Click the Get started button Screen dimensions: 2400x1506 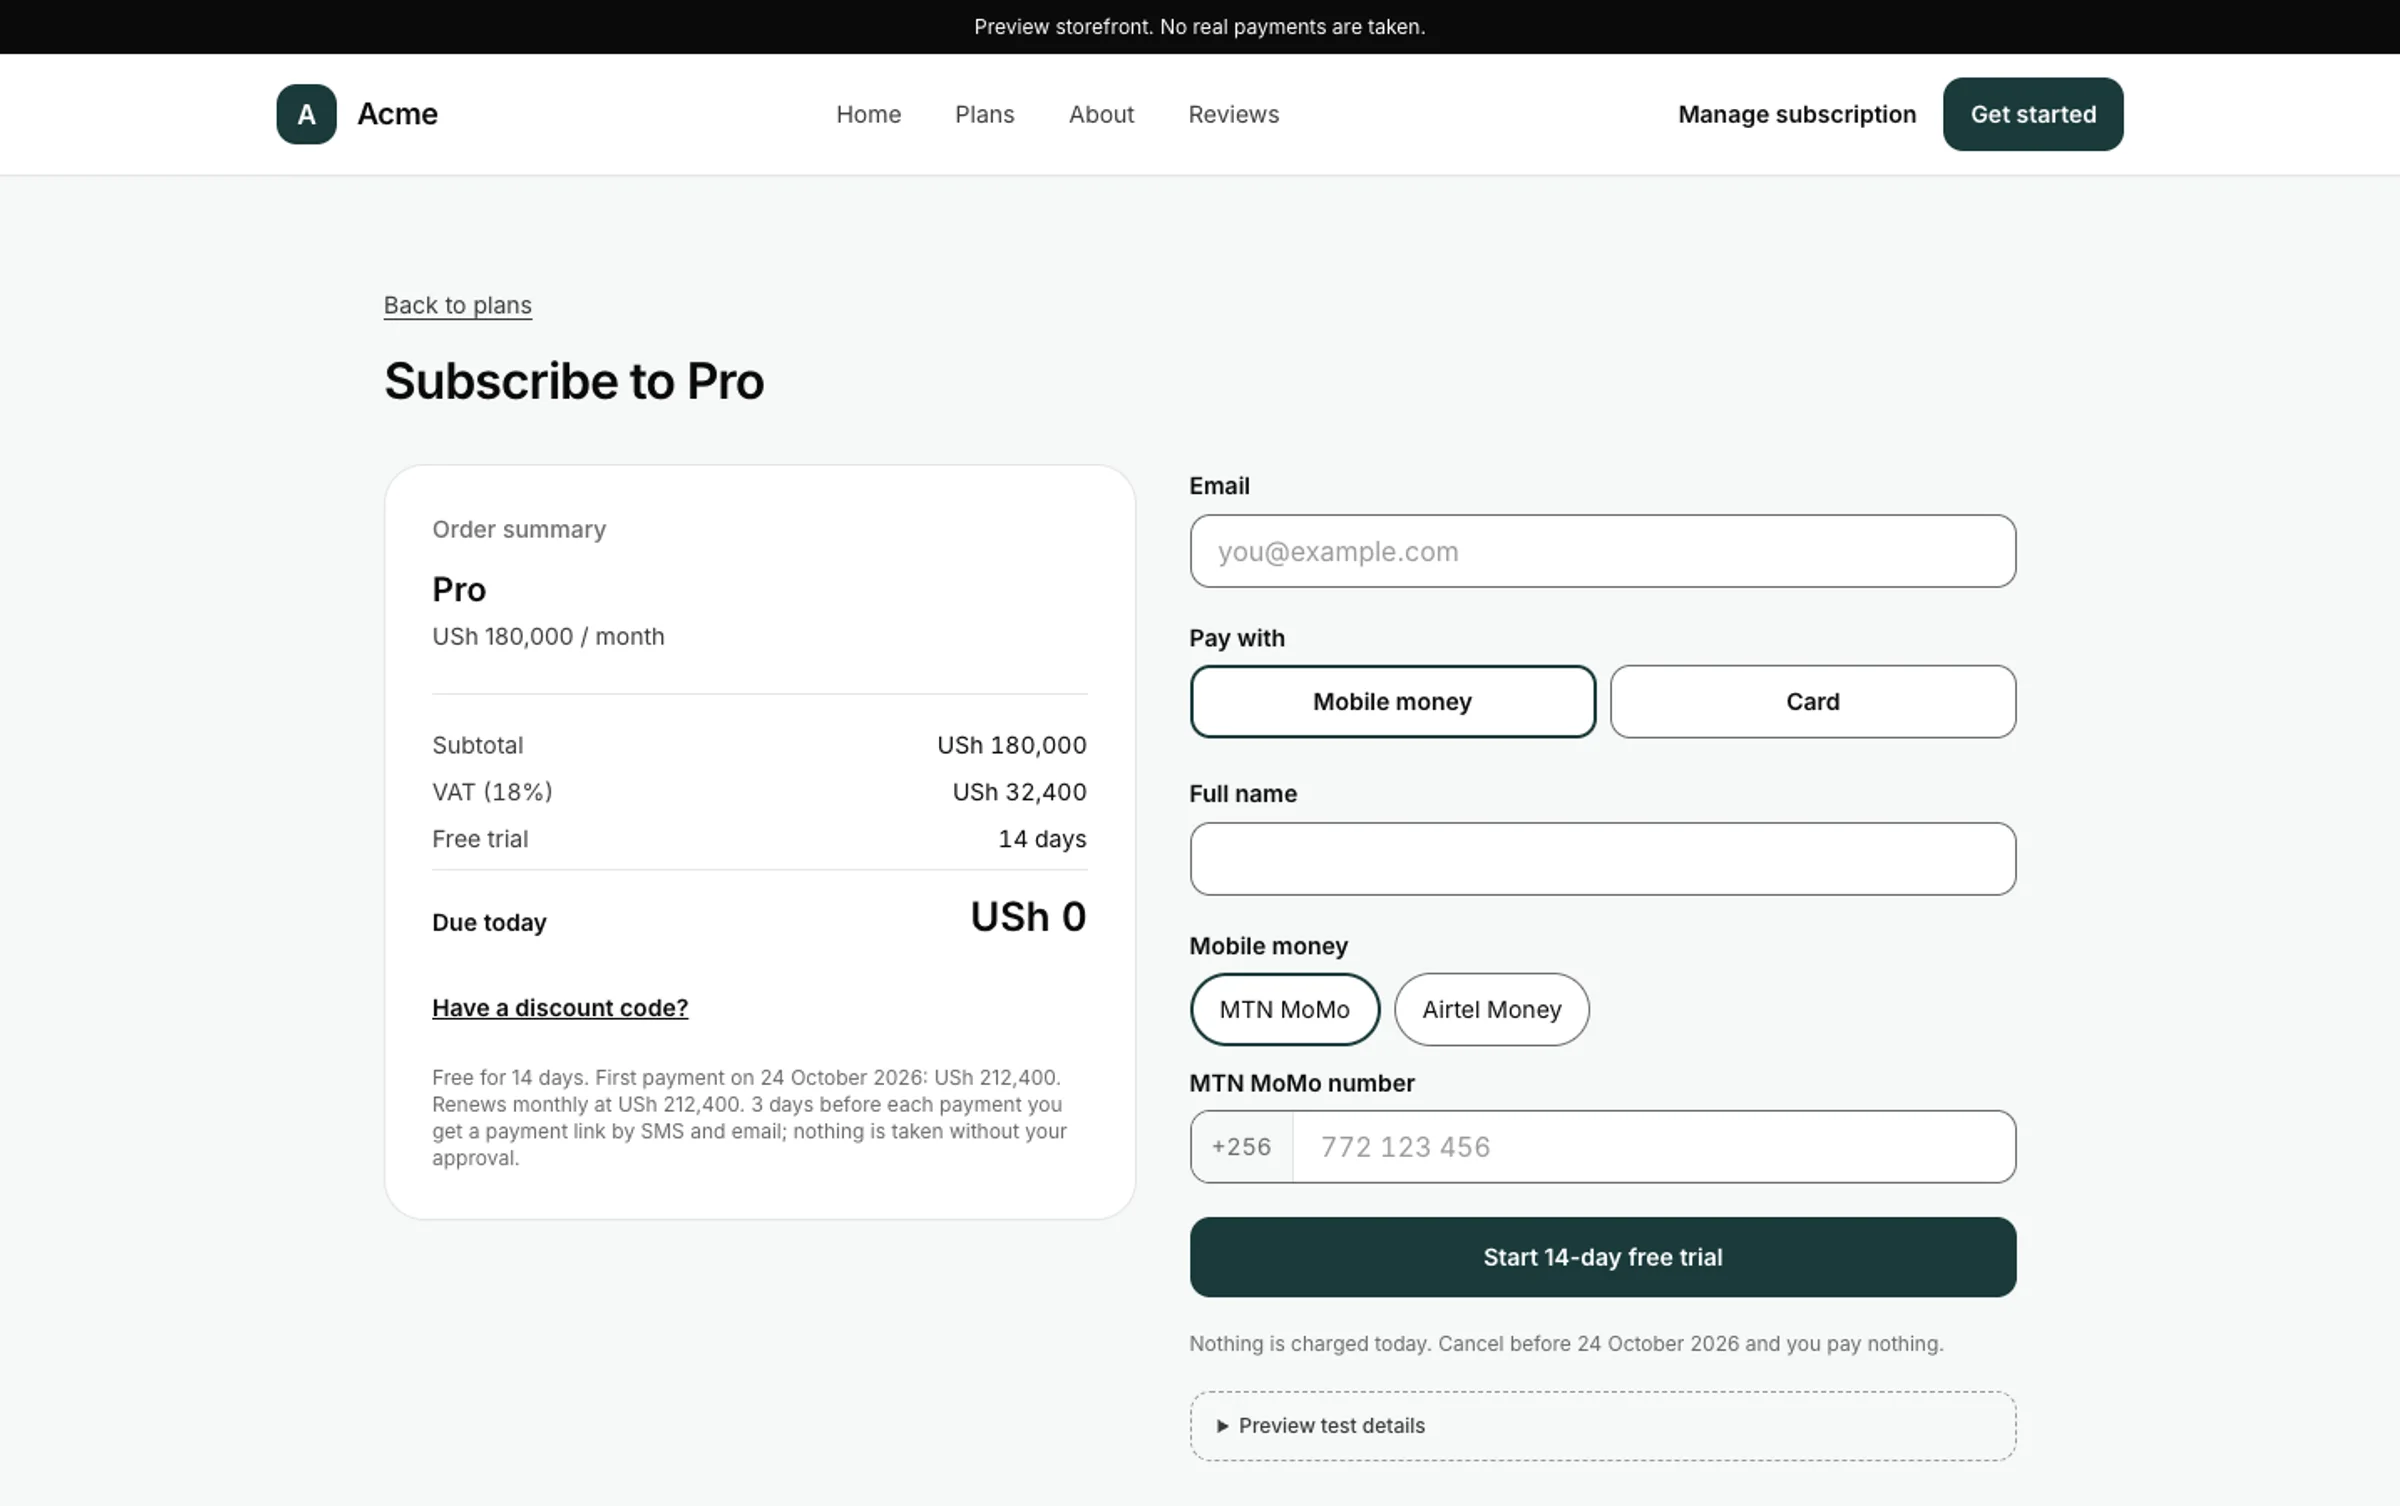[2033, 114]
